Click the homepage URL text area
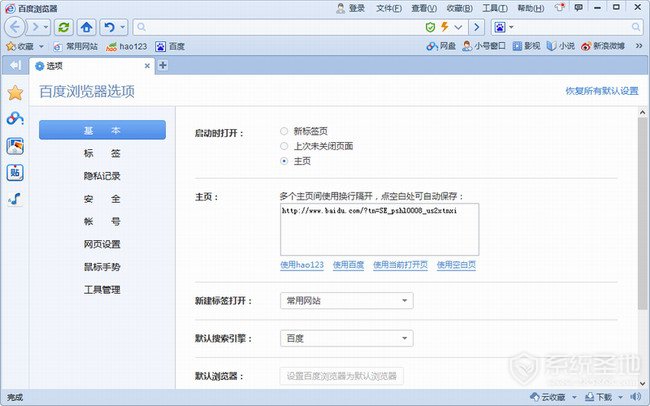 [x=379, y=229]
